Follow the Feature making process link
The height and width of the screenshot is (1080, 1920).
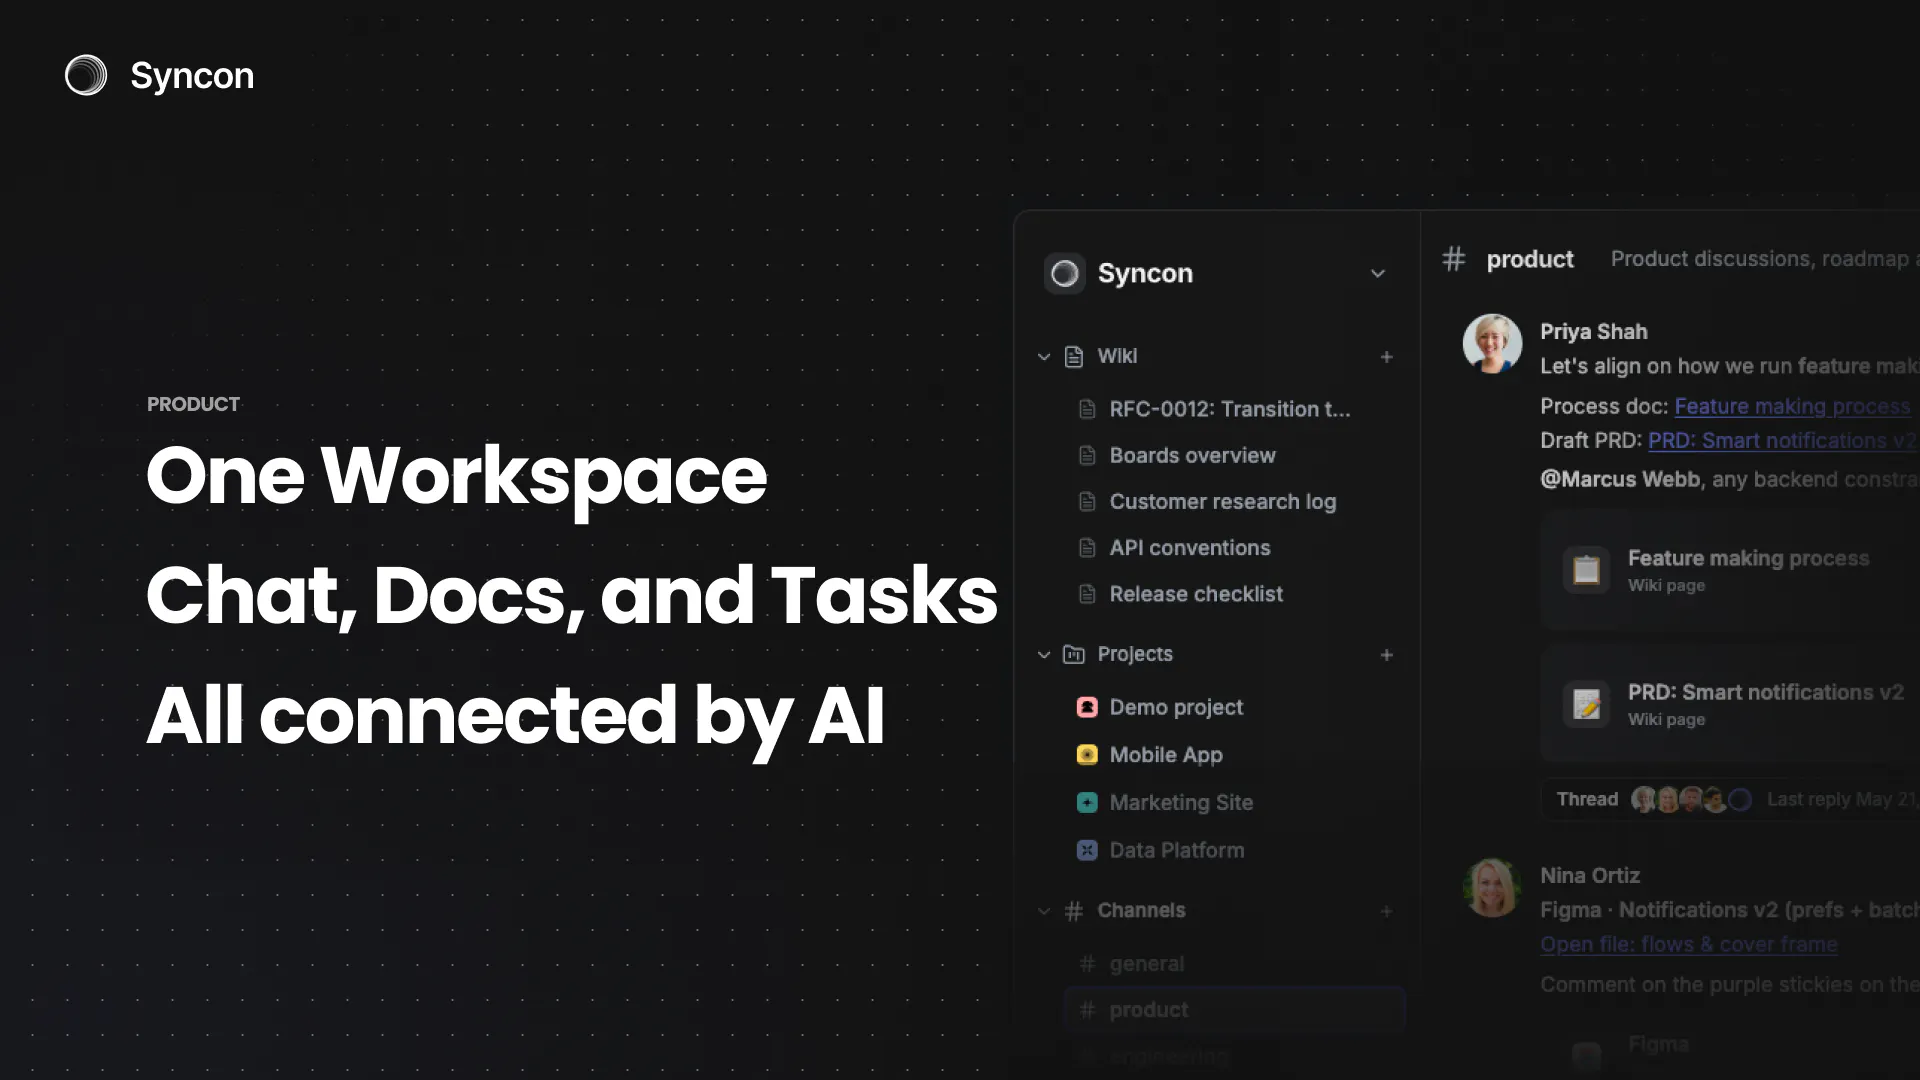(1792, 406)
